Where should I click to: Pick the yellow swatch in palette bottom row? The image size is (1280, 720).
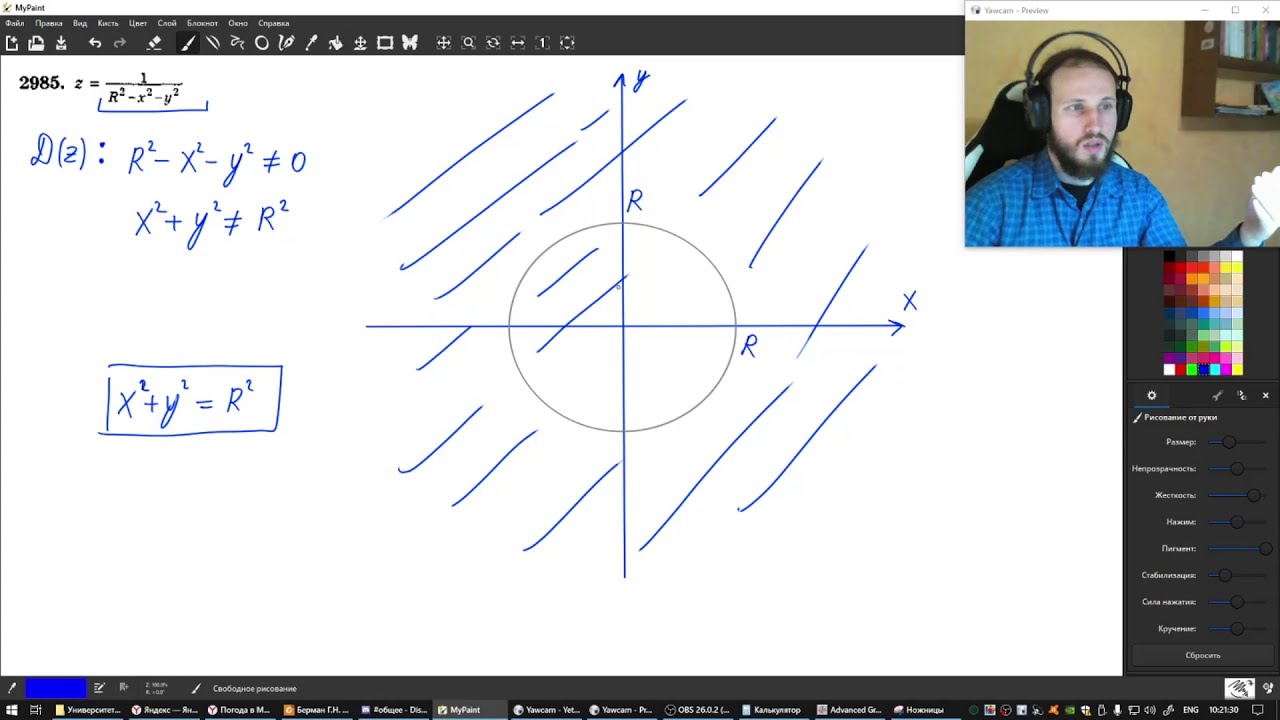(x=1237, y=370)
